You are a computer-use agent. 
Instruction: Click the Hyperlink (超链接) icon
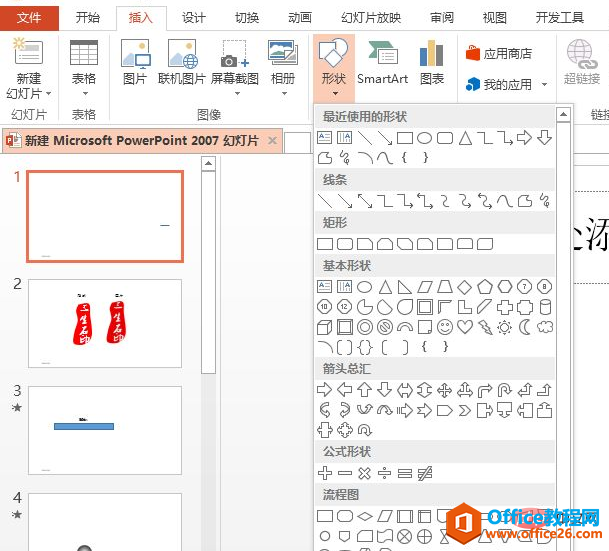[x=581, y=54]
